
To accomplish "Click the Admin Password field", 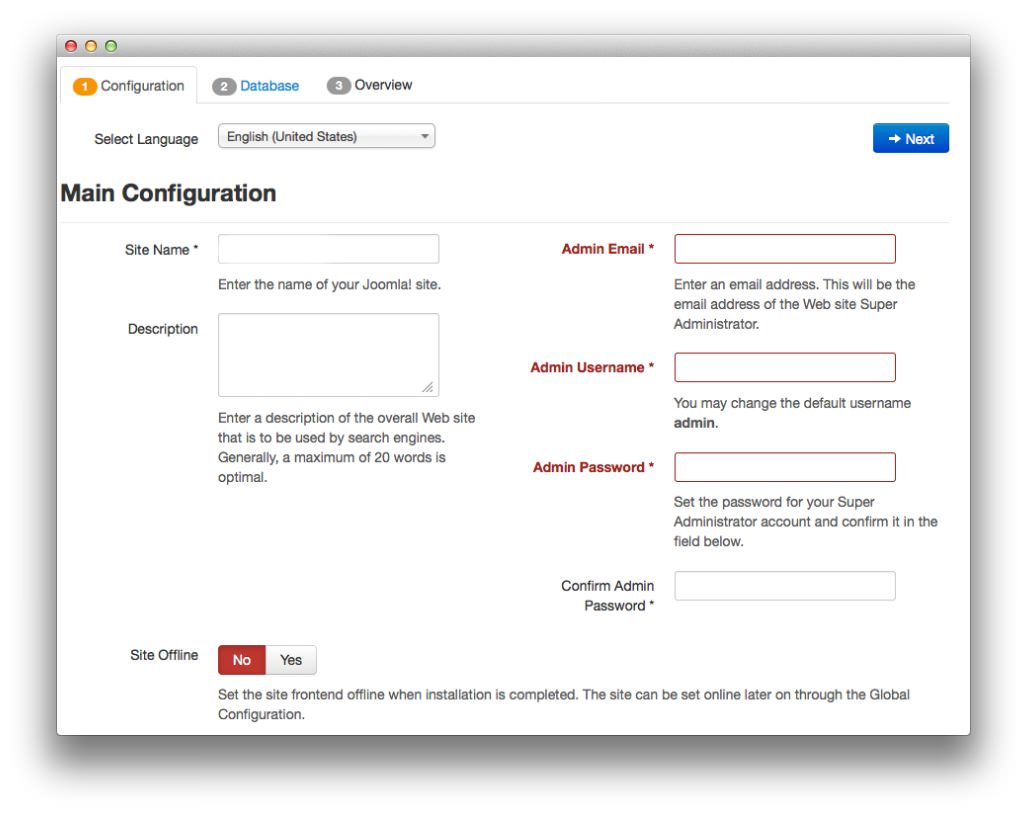I will [784, 467].
